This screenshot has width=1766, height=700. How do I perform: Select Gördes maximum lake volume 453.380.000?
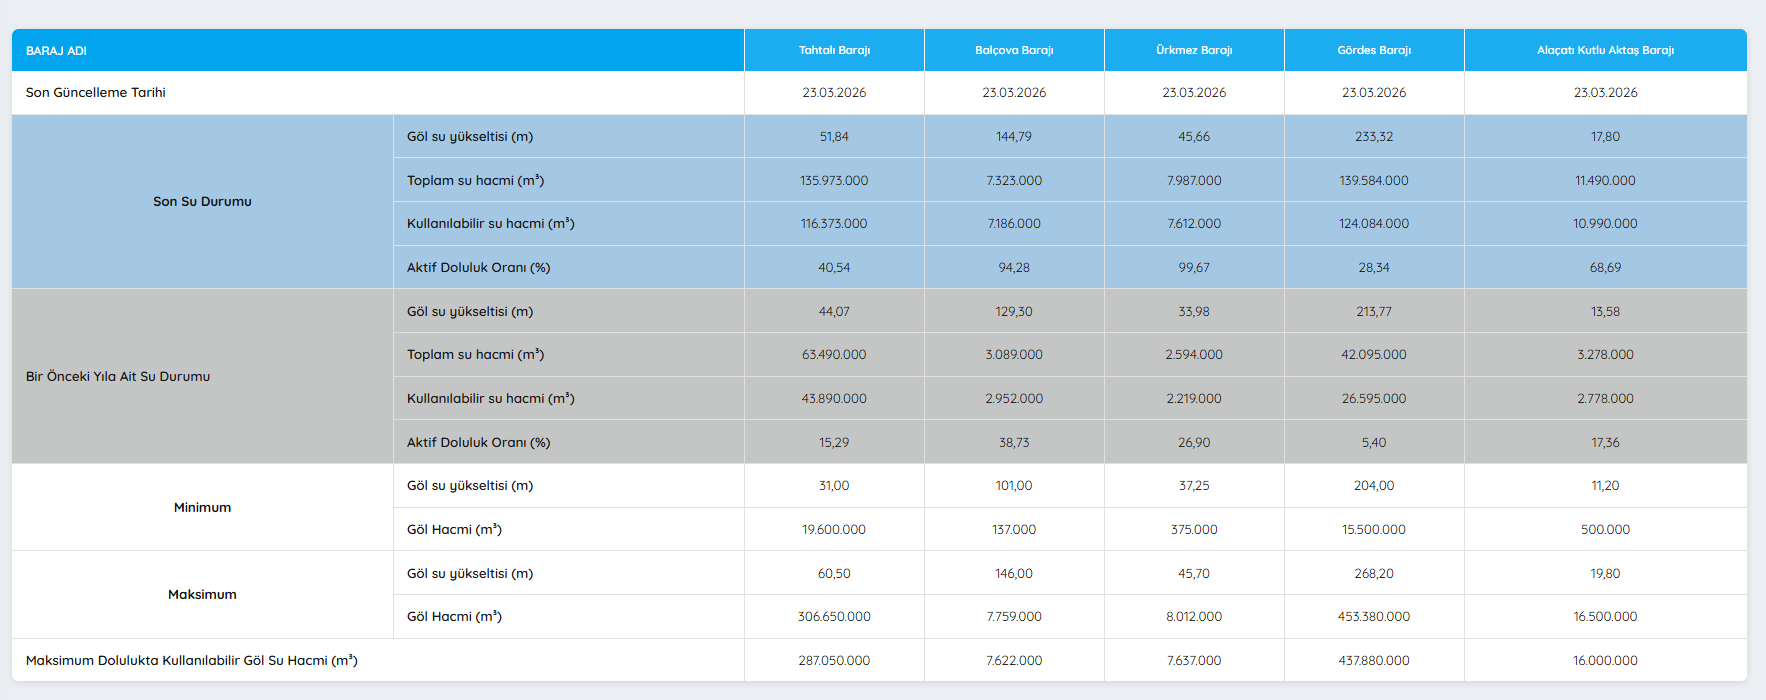1374,617
